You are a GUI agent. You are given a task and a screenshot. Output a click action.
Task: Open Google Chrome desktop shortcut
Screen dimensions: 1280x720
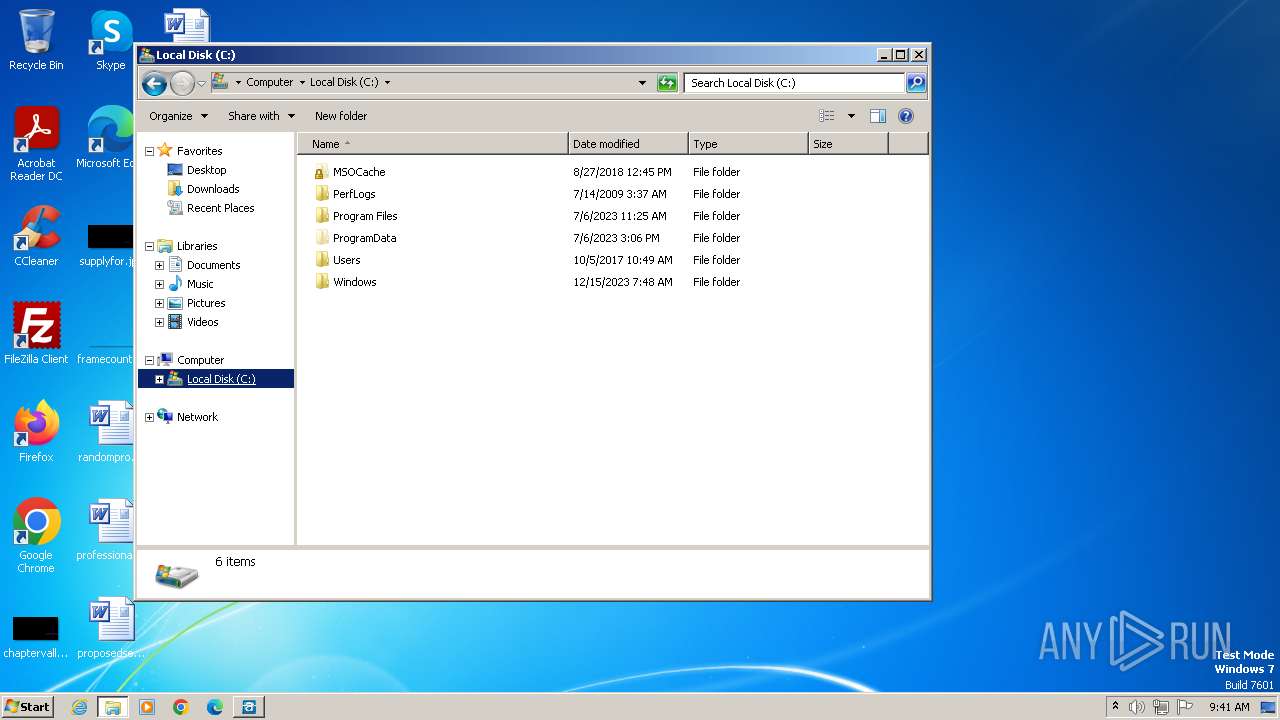point(36,535)
